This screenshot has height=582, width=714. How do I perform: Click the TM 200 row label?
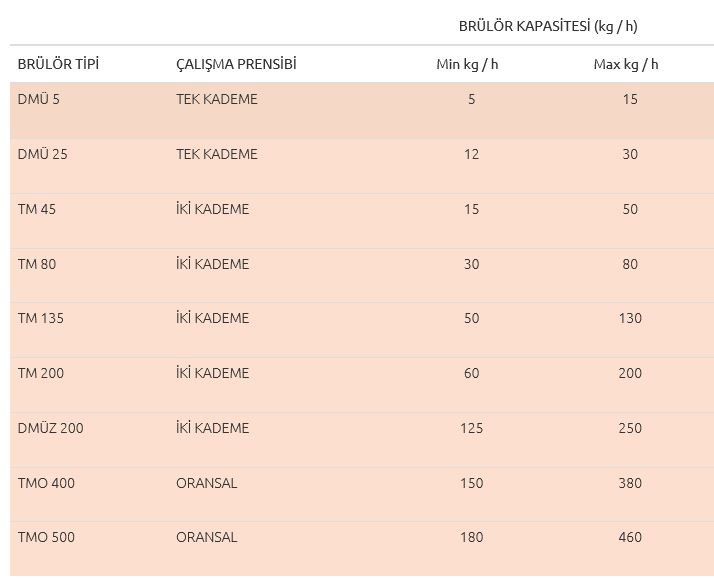tap(42, 373)
